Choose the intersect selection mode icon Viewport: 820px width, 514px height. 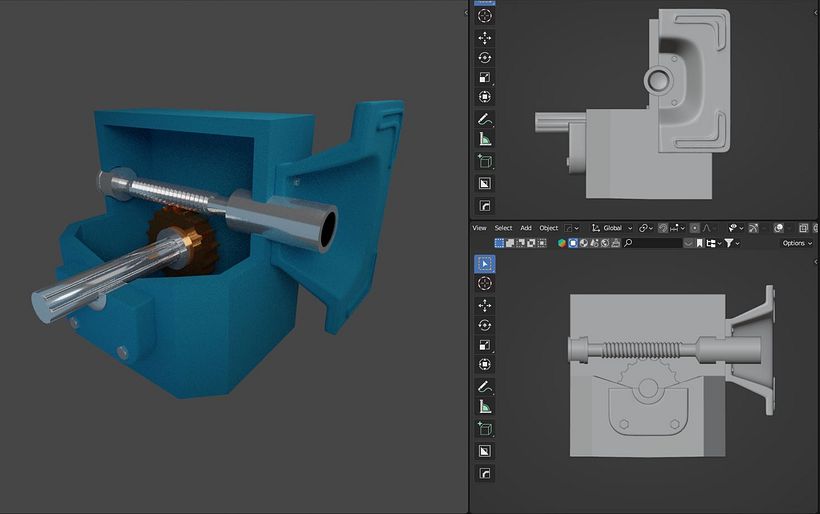click(542, 243)
